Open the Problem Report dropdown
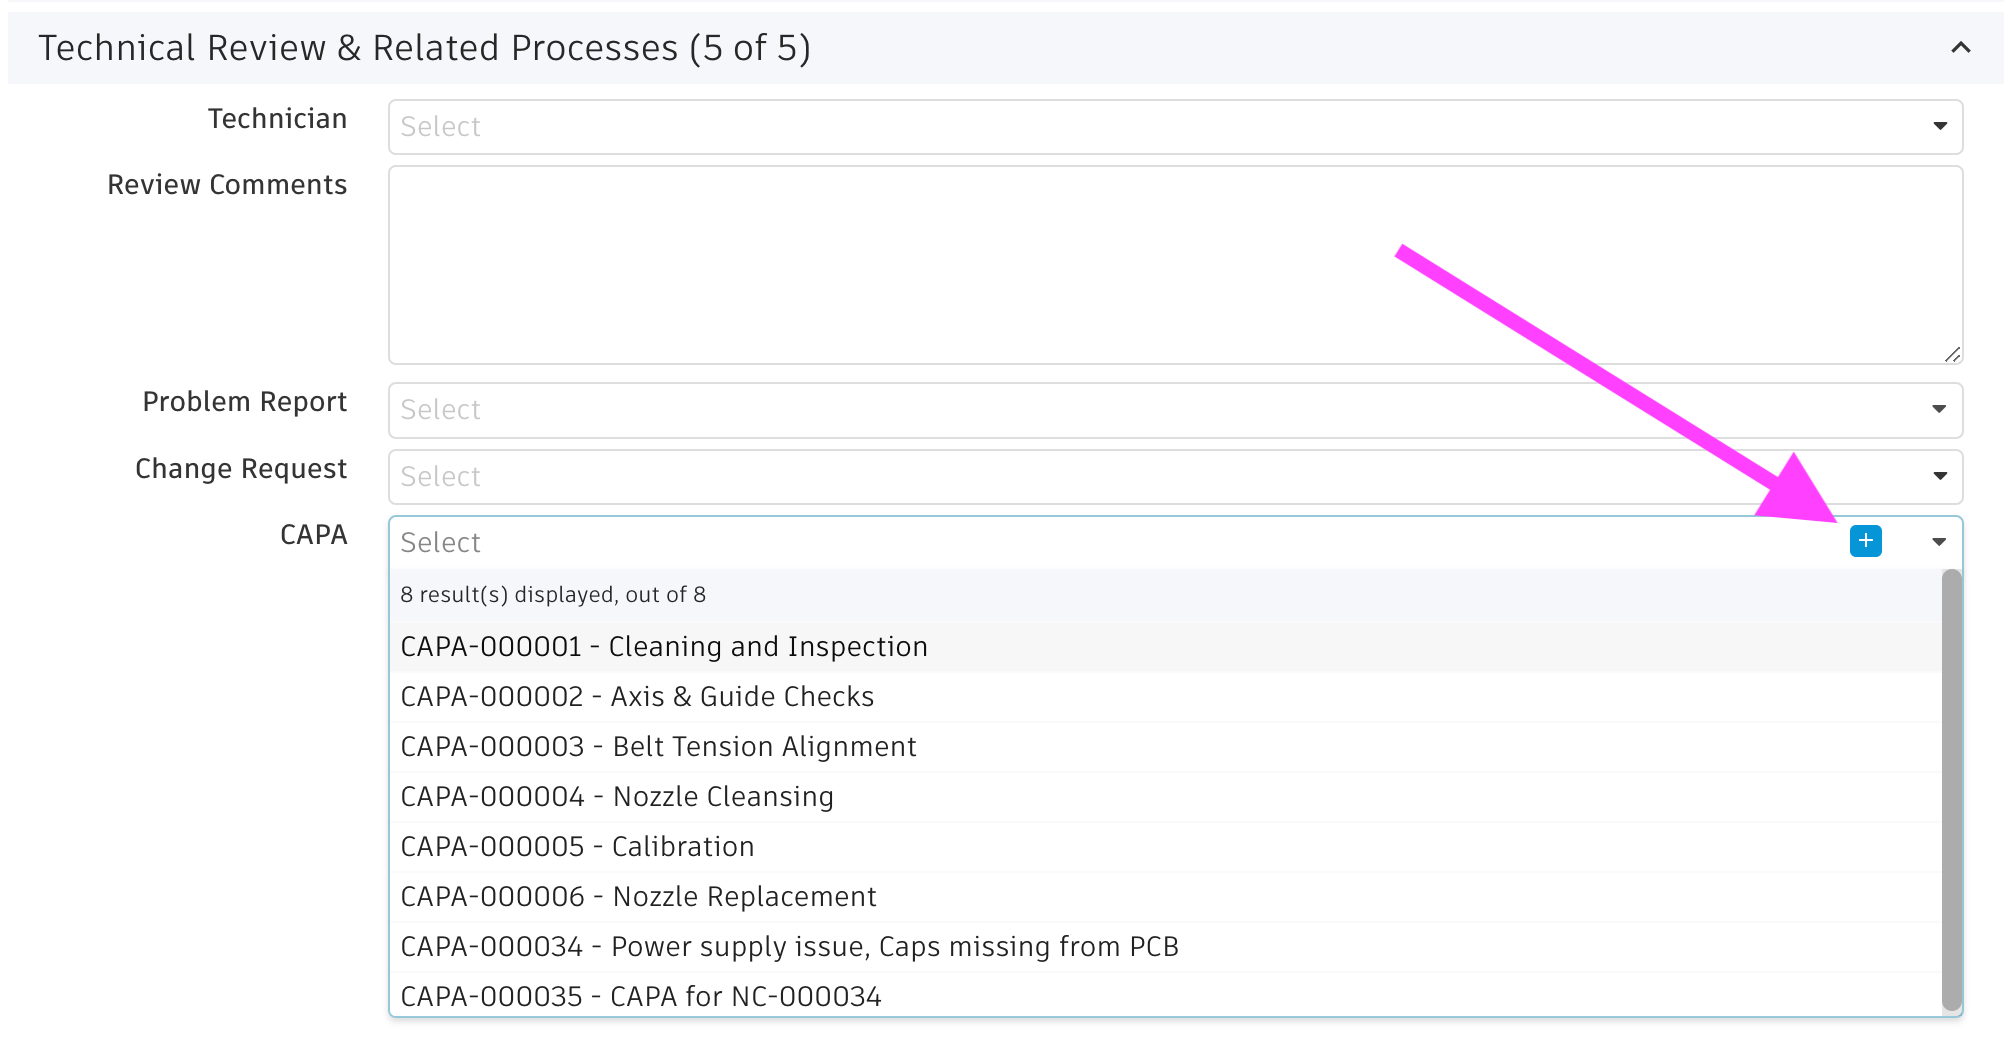This screenshot has height=1054, width=2014. tap(1939, 409)
